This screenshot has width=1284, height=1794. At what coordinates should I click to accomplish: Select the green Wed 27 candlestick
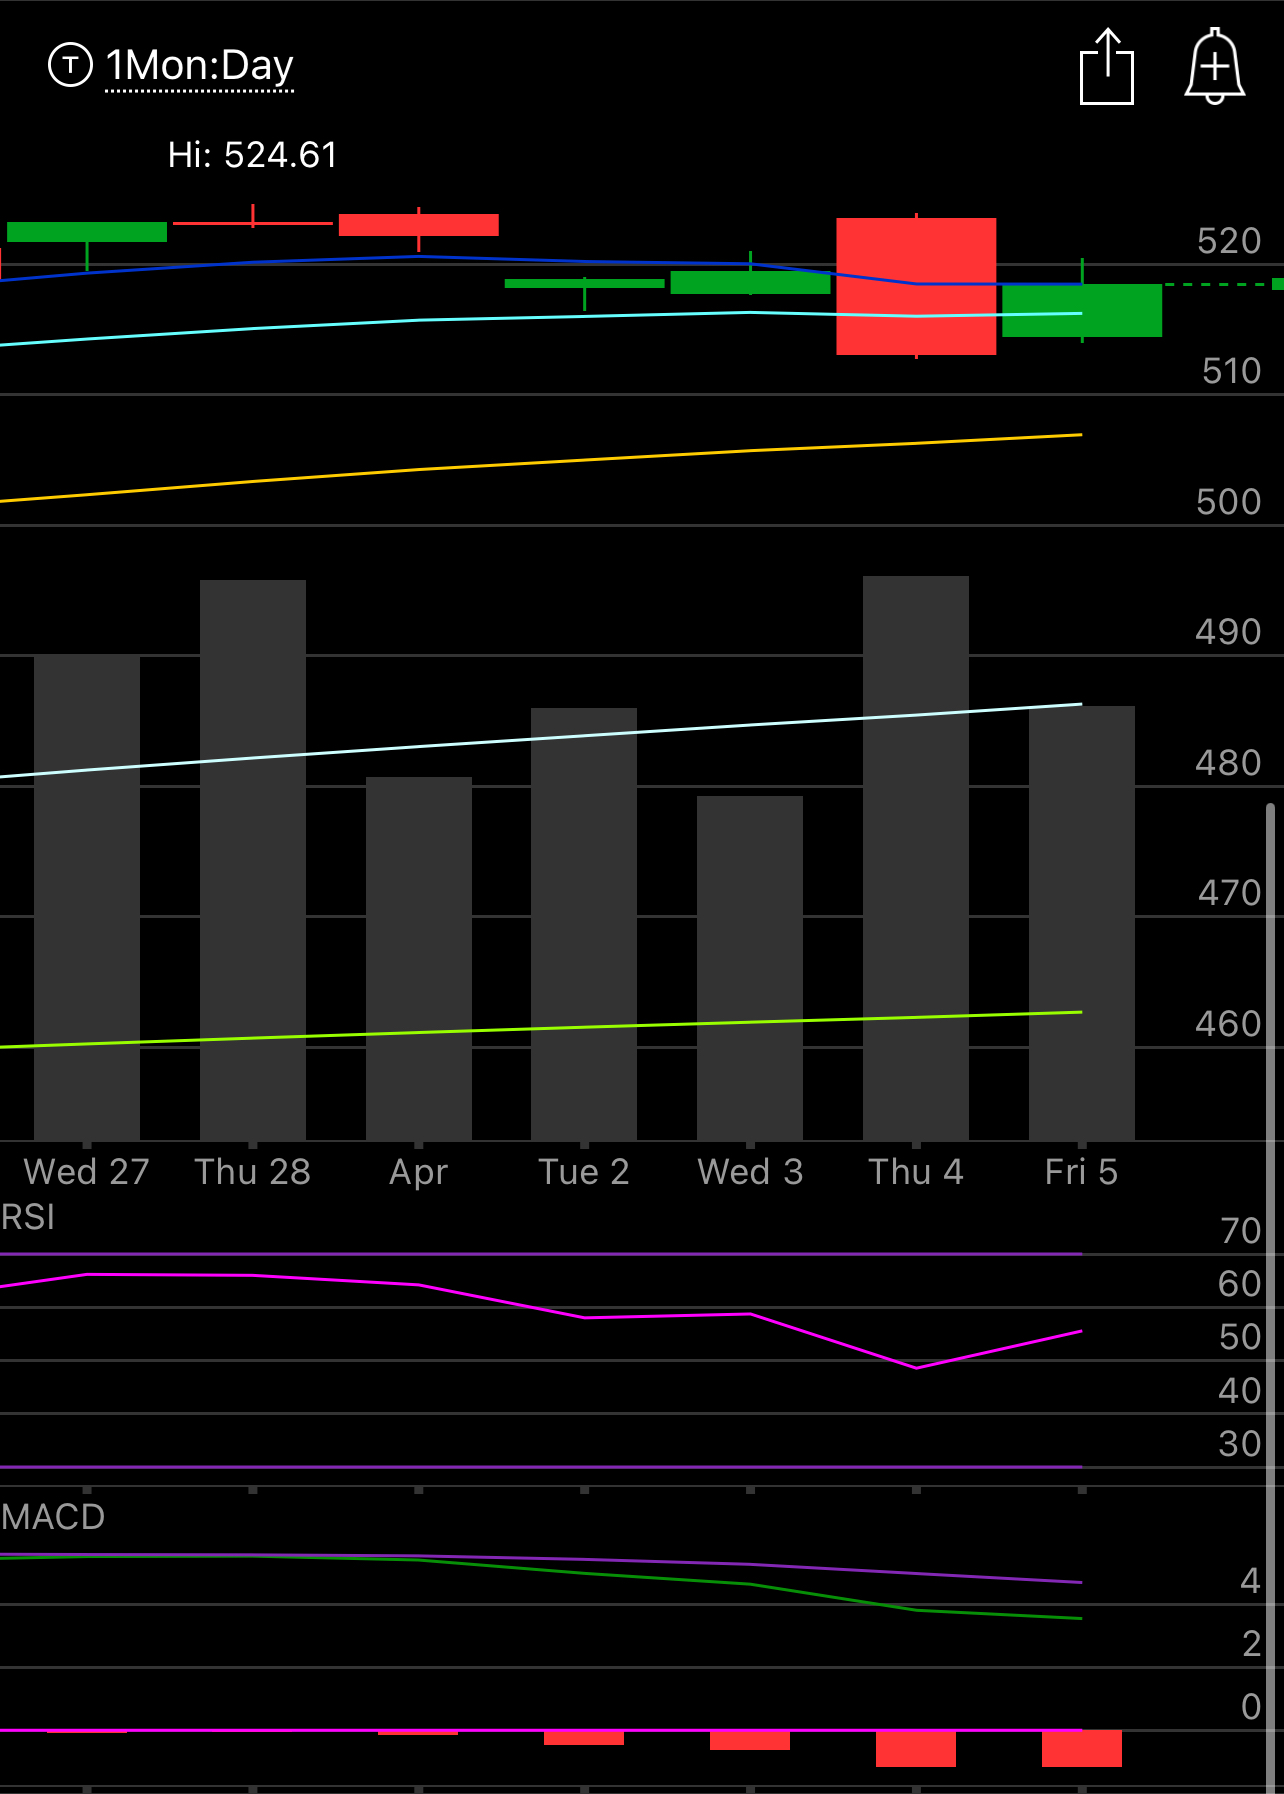coord(87,232)
